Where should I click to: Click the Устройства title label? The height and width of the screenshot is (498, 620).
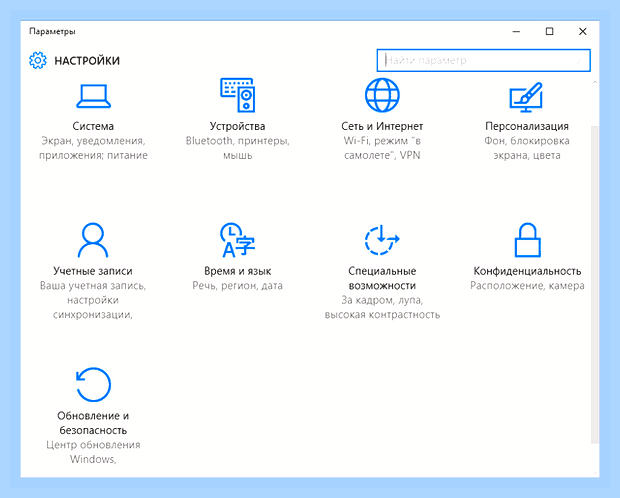pyautogui.click(x=237, y=126)
